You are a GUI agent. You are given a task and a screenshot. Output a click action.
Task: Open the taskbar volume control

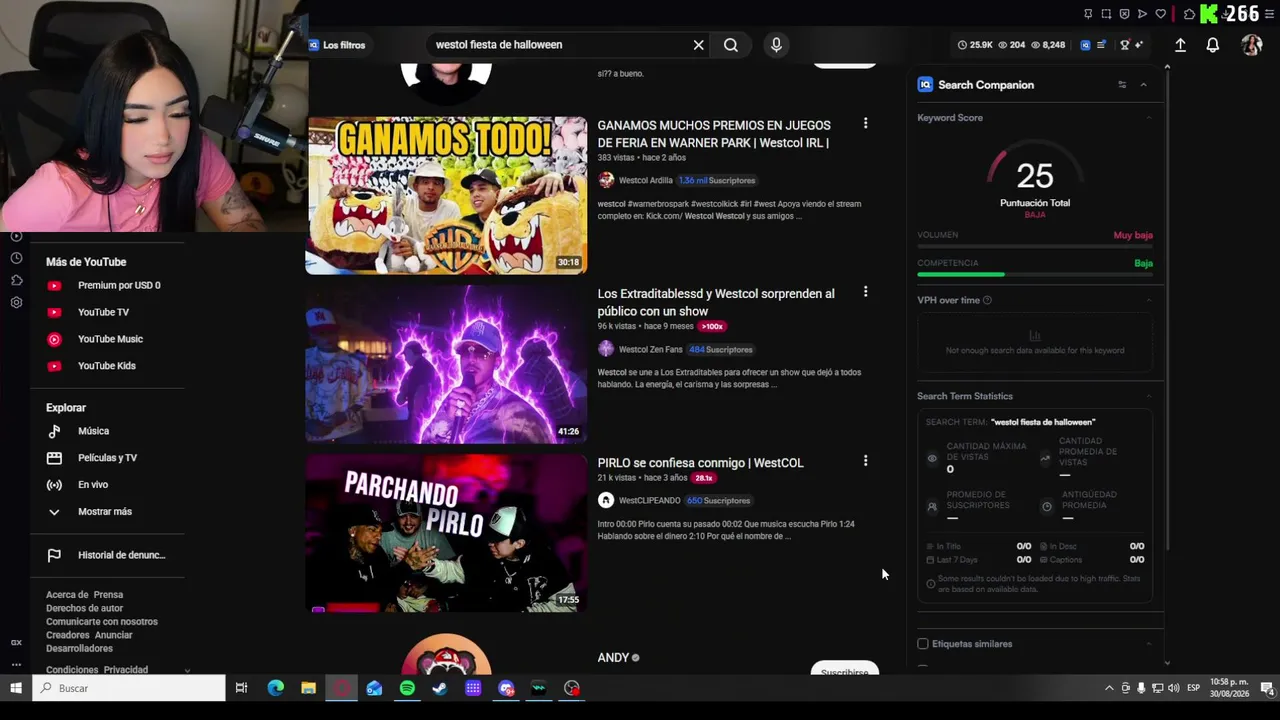click(x=1174, y=688)
